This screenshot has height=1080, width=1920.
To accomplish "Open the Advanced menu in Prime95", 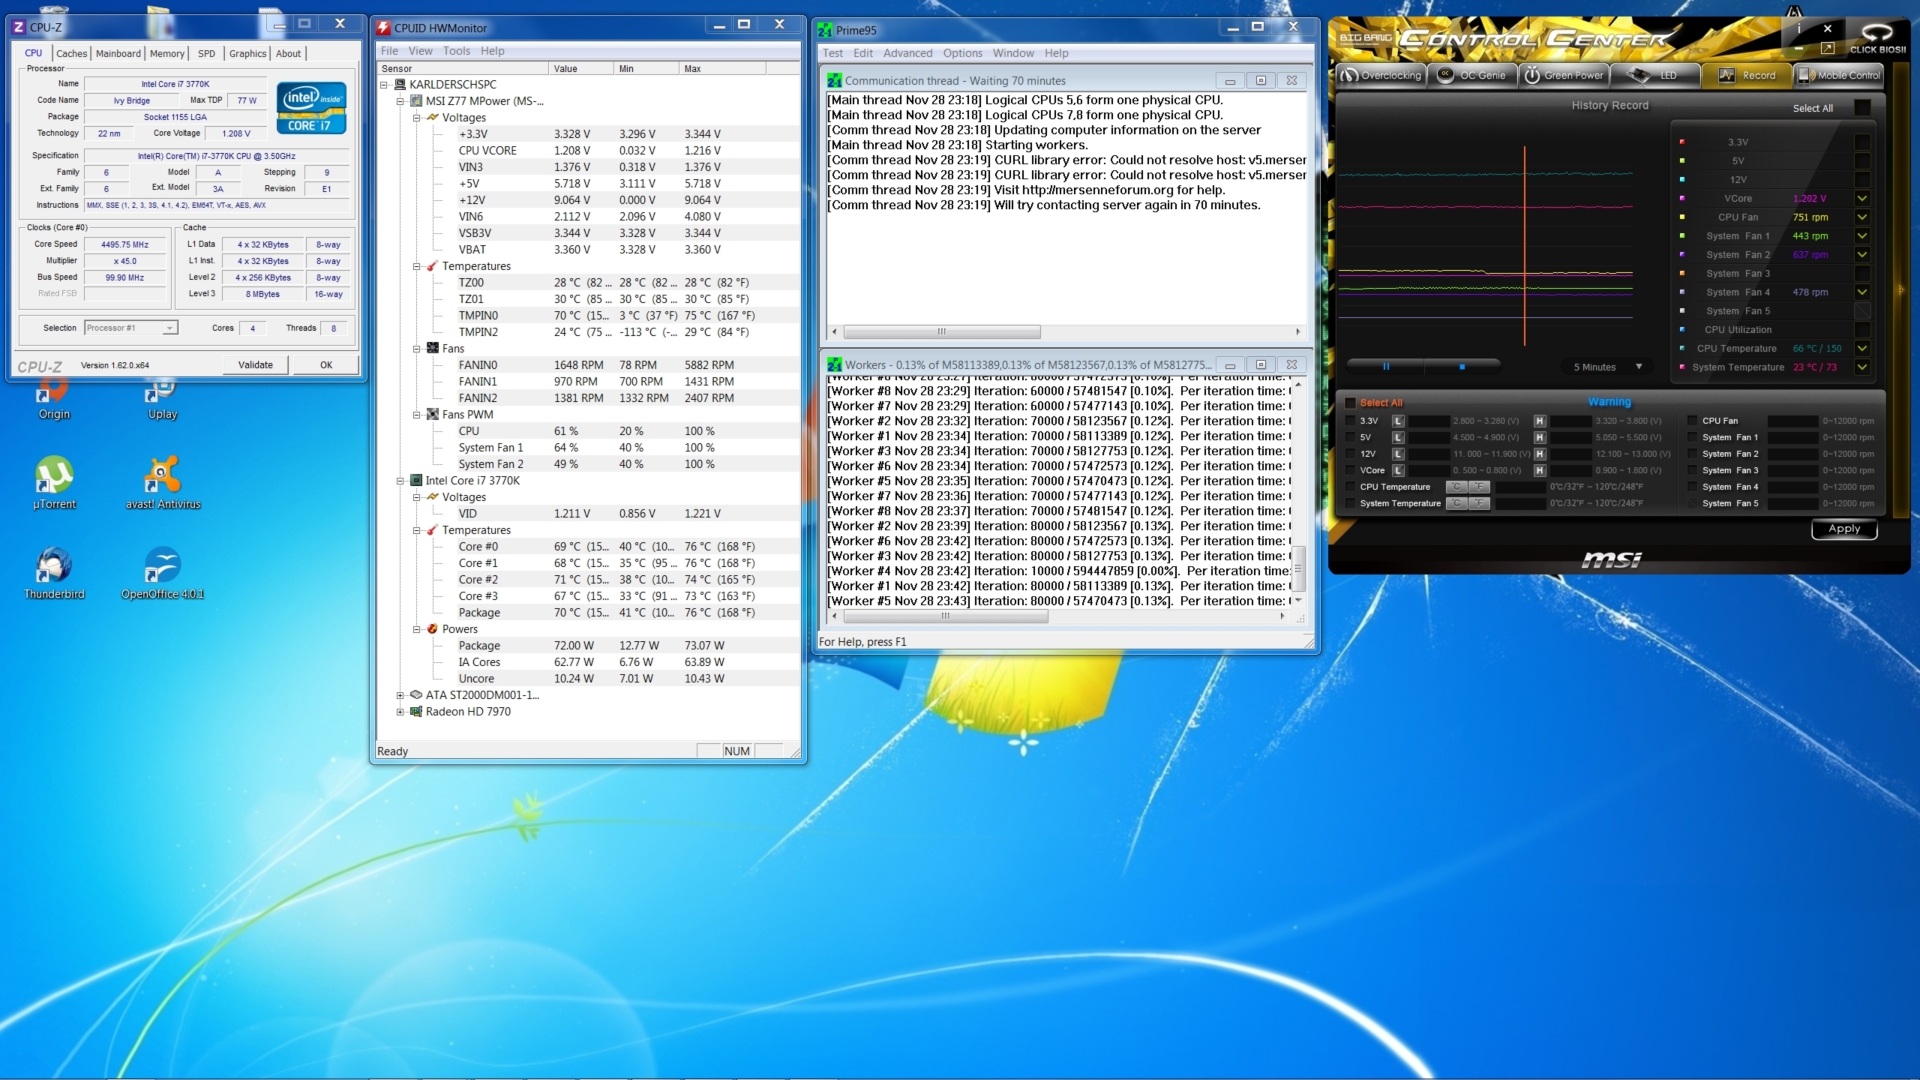I will click(x=907, y=54).
